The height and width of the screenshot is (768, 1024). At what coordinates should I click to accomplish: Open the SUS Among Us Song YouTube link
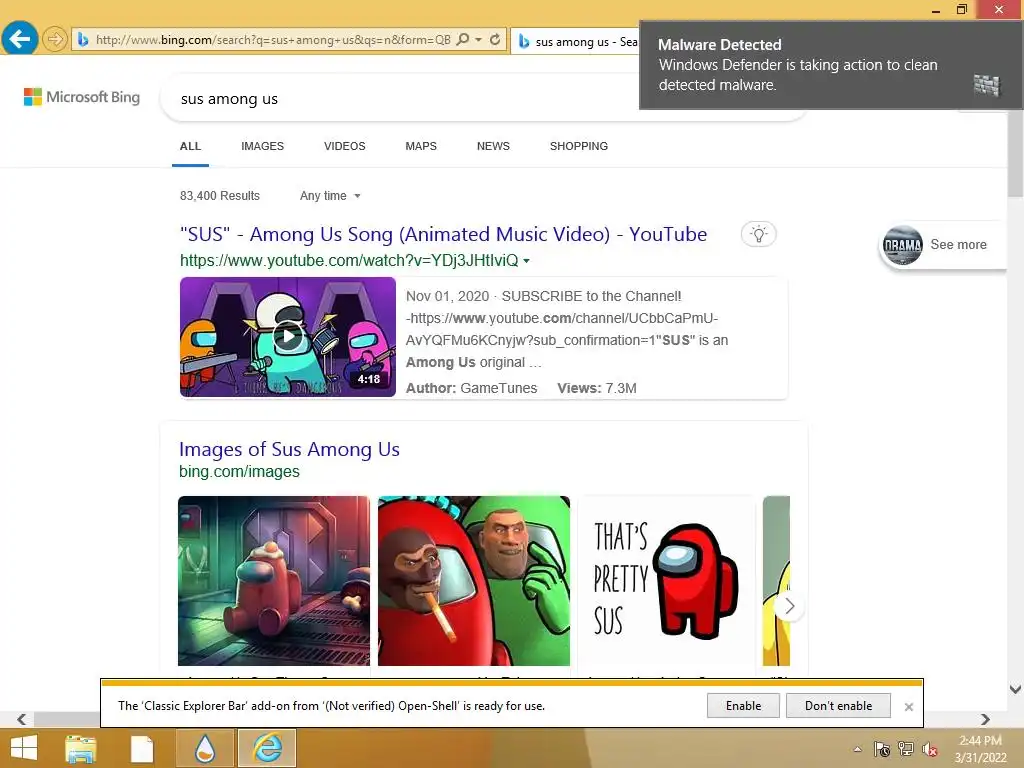point(443,234)
